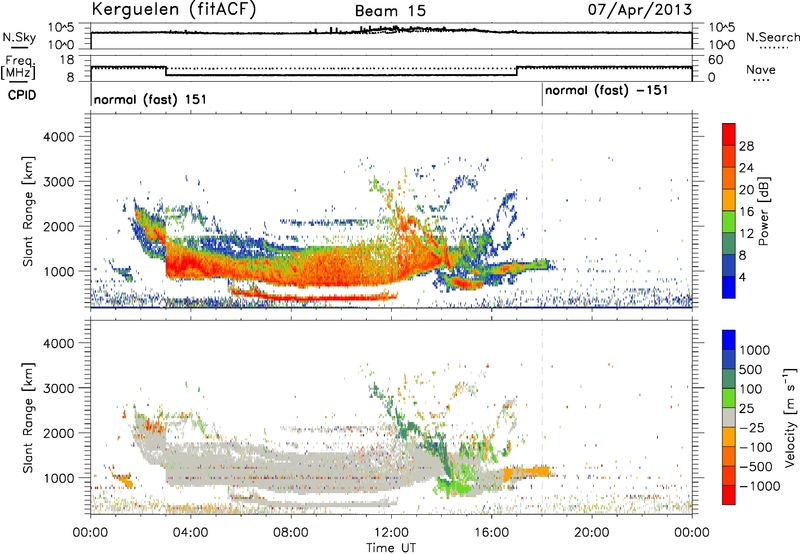Image resolution: width=800 pixels, height=554 pixels.
Task: Pick the light-green Power colorbar segment between 12 and 16
Action: [729, 222]
